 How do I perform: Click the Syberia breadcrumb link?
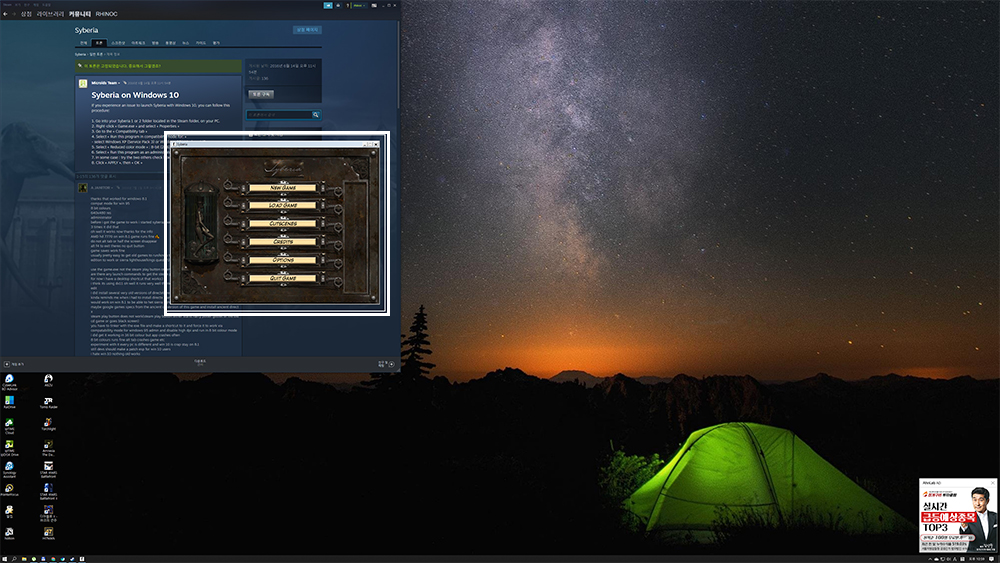tap(80, 54)
